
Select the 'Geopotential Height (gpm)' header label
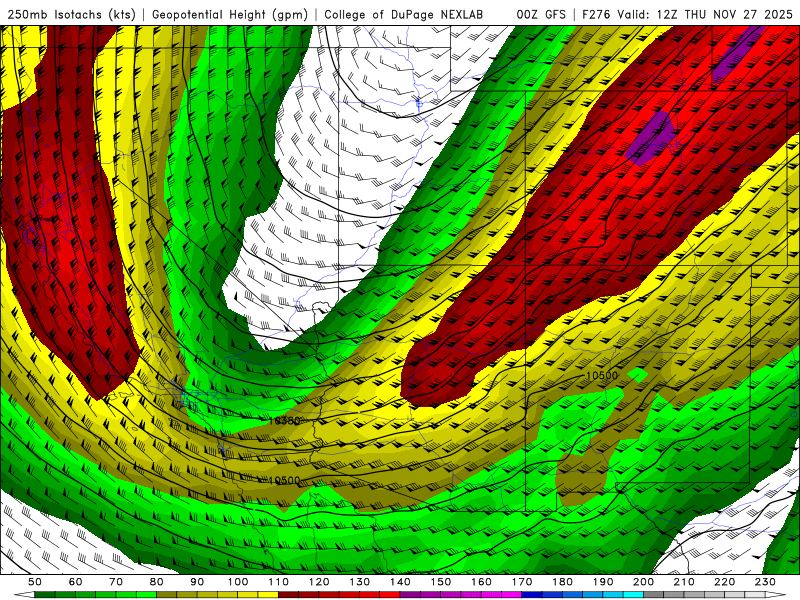[230, 14]
